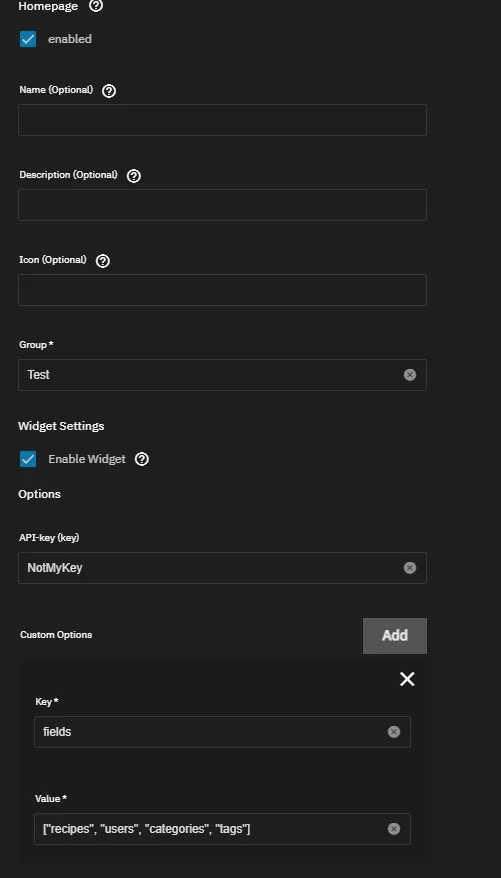The image size is (501, 878).
Task: Click the Homepage section title
Action: pyautogui.click(x=48, y=6)
